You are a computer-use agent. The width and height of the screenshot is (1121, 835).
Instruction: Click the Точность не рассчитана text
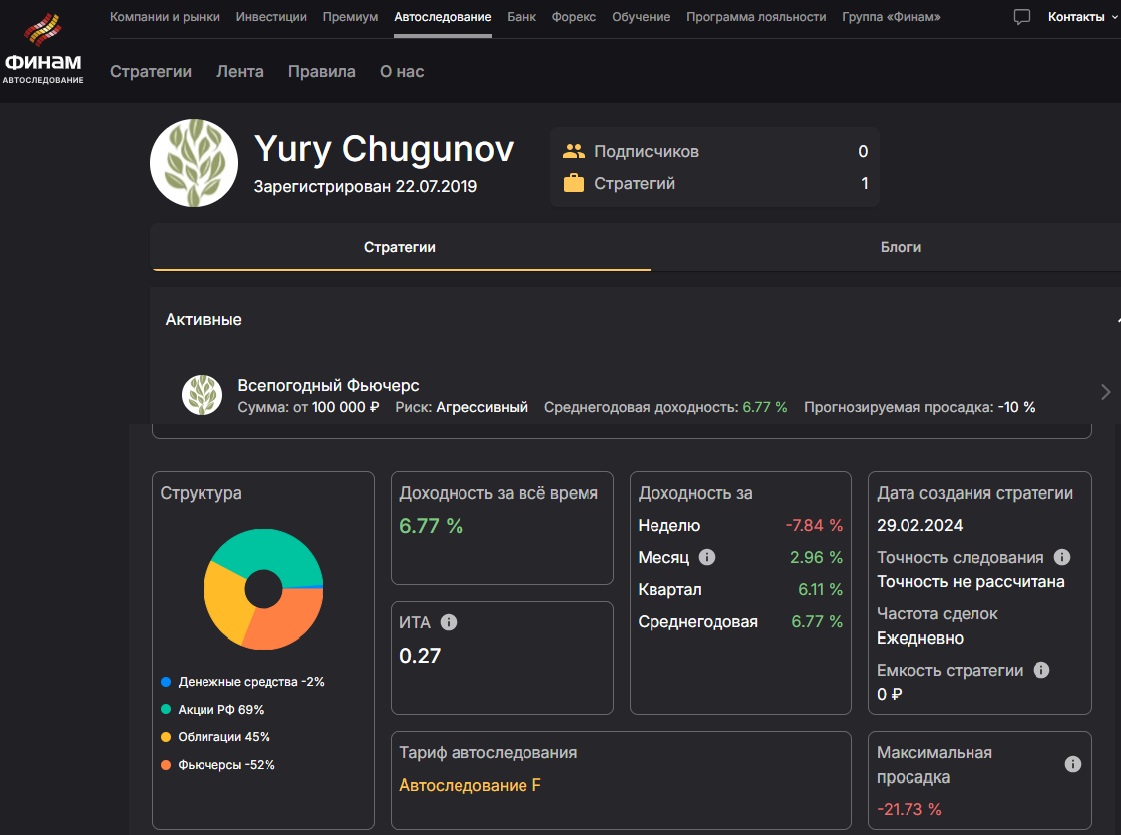click(971, 582)
